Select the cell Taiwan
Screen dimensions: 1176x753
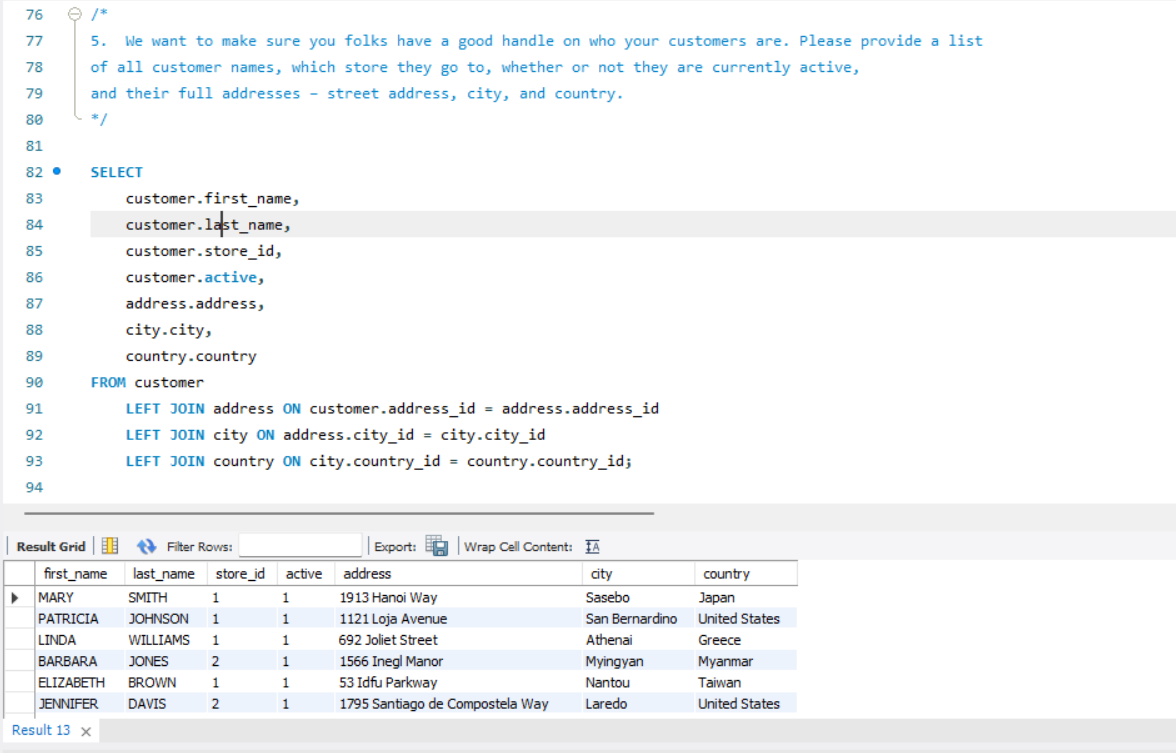(x=746, y=682)
